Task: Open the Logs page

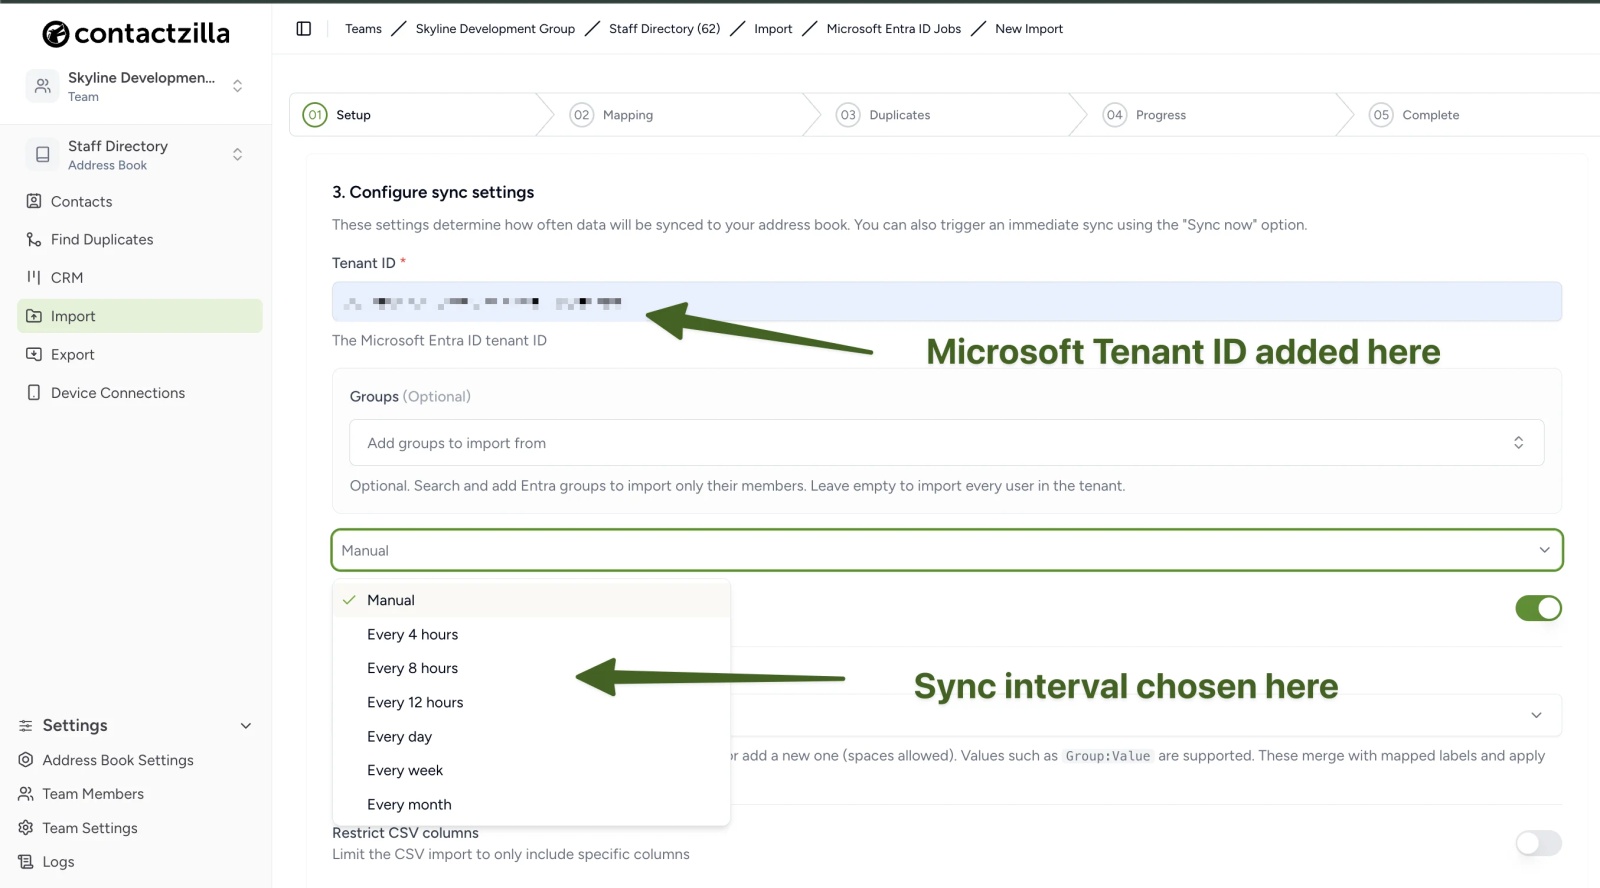Action: (x=58, y=862)
